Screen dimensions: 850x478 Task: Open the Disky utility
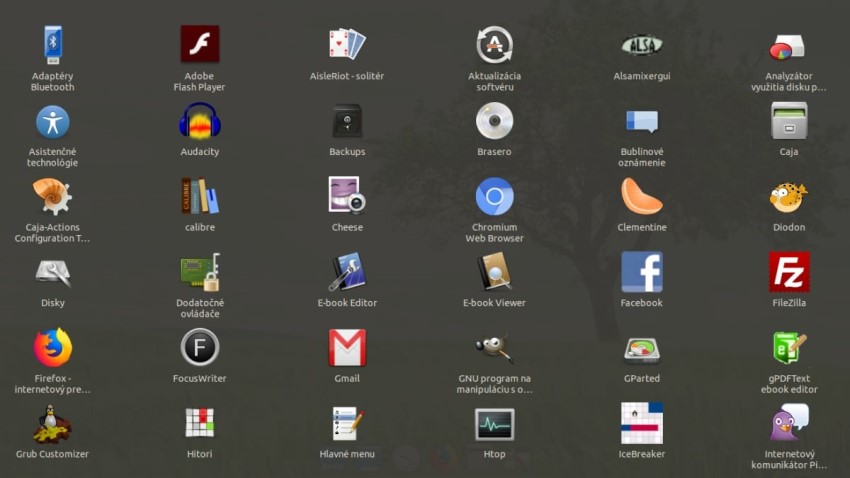tap(53, 273)
